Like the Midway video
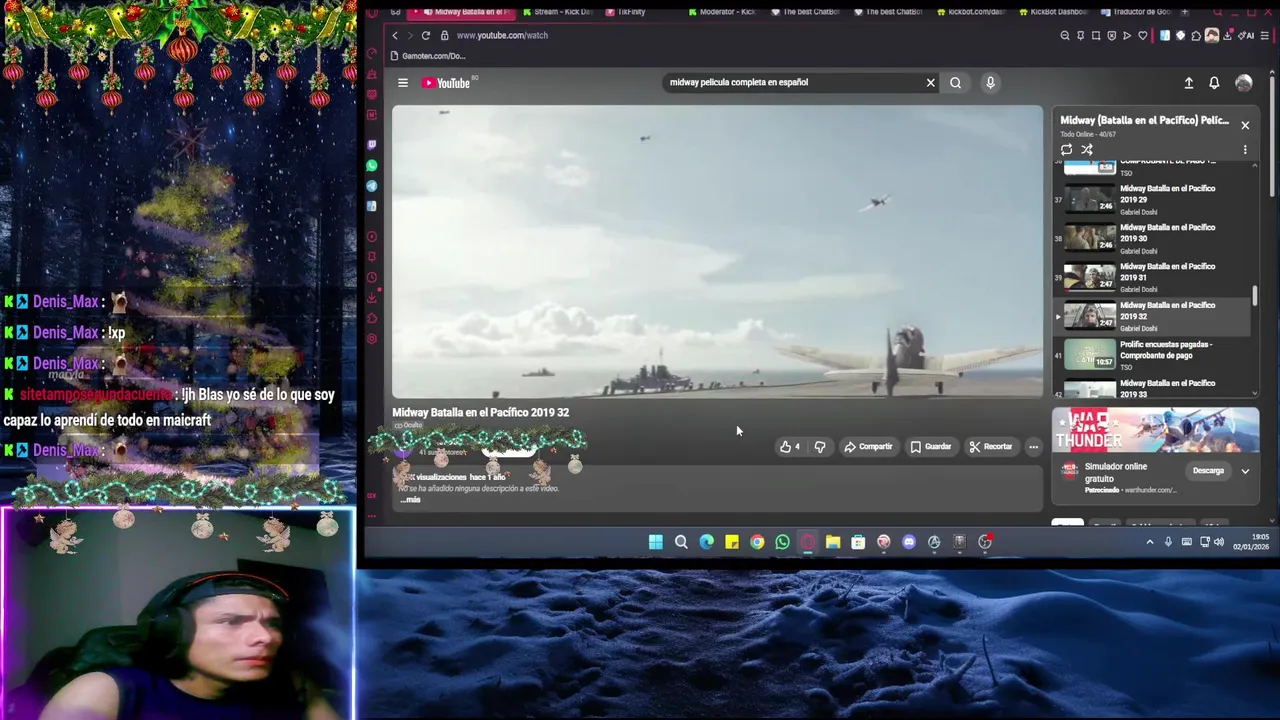The image size is (1280, 720). coord(789,447)
